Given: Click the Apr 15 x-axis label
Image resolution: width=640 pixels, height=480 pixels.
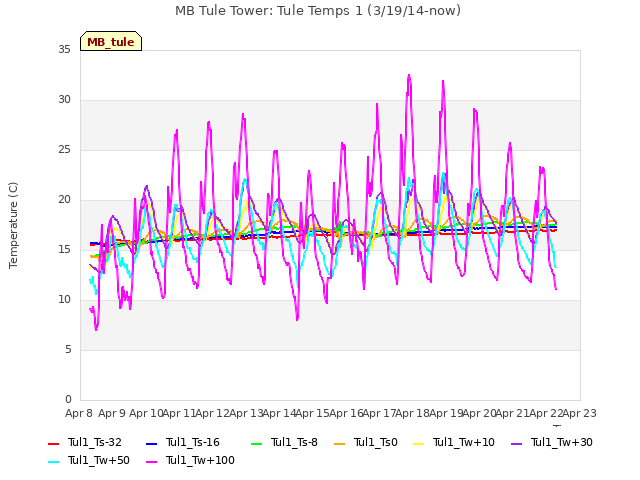Looking at the screenshot, I should point(313,413).
